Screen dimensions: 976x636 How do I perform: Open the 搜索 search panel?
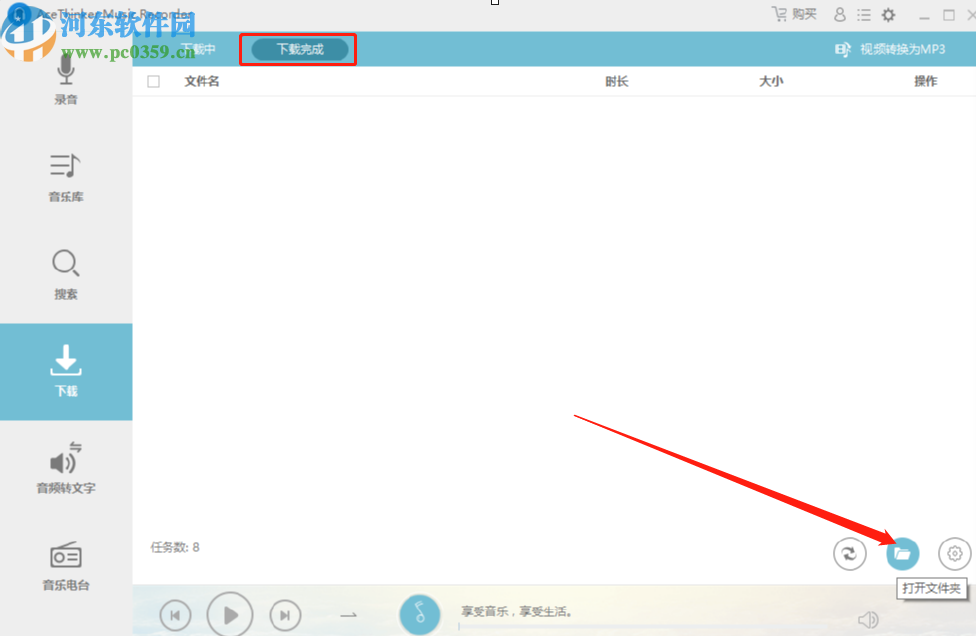tap(65, 275)
